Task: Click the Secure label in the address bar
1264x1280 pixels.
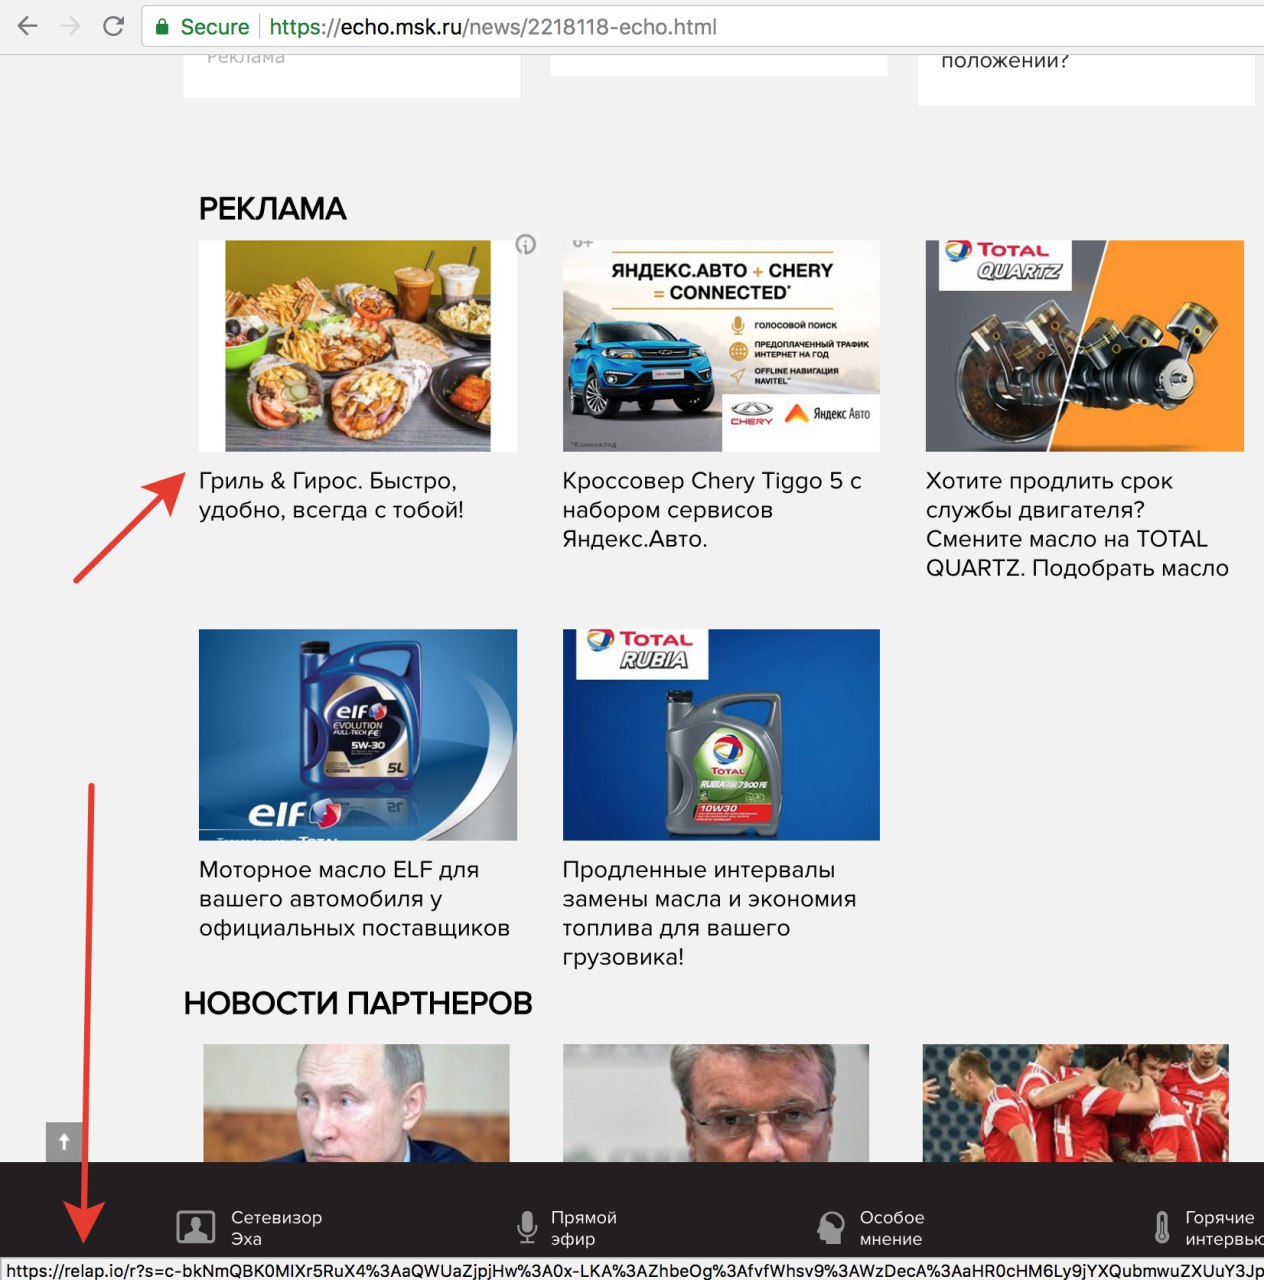Action: [x=214, y=27]
